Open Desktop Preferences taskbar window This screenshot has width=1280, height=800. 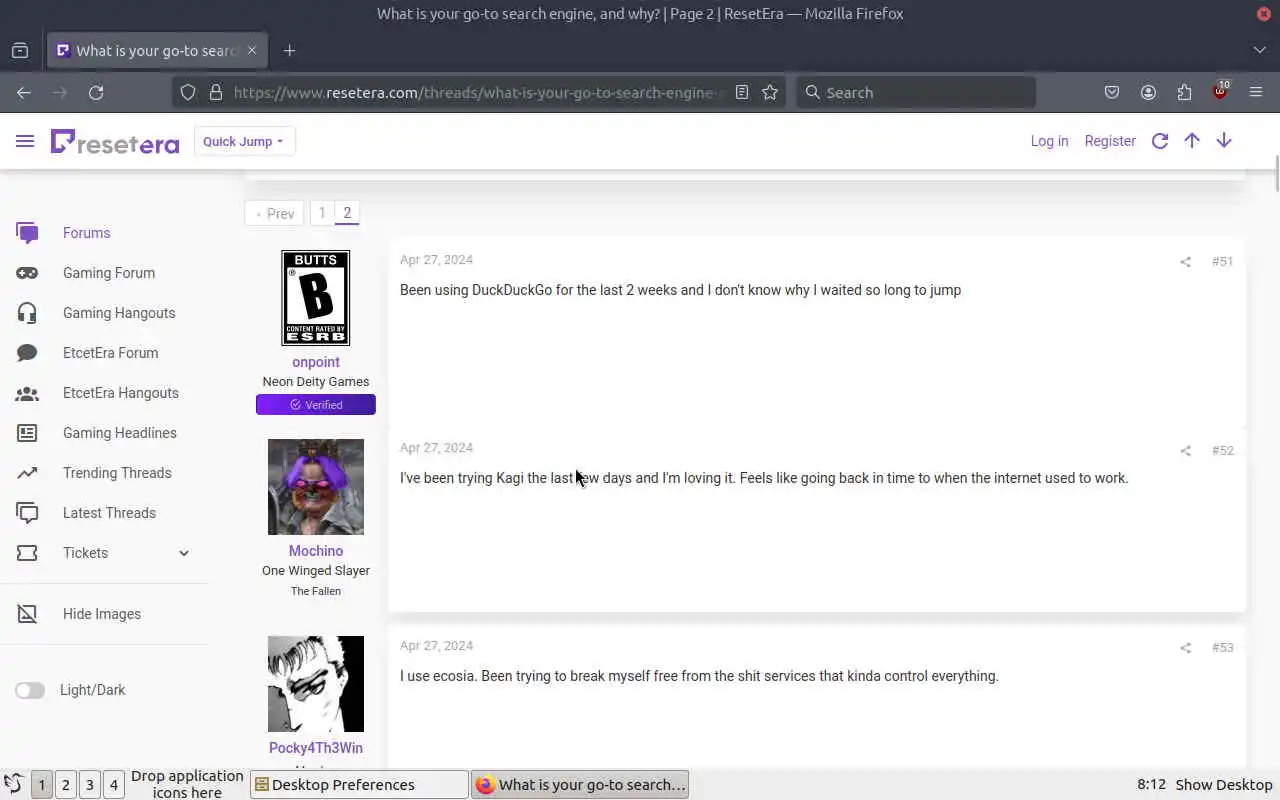(359, 785)
